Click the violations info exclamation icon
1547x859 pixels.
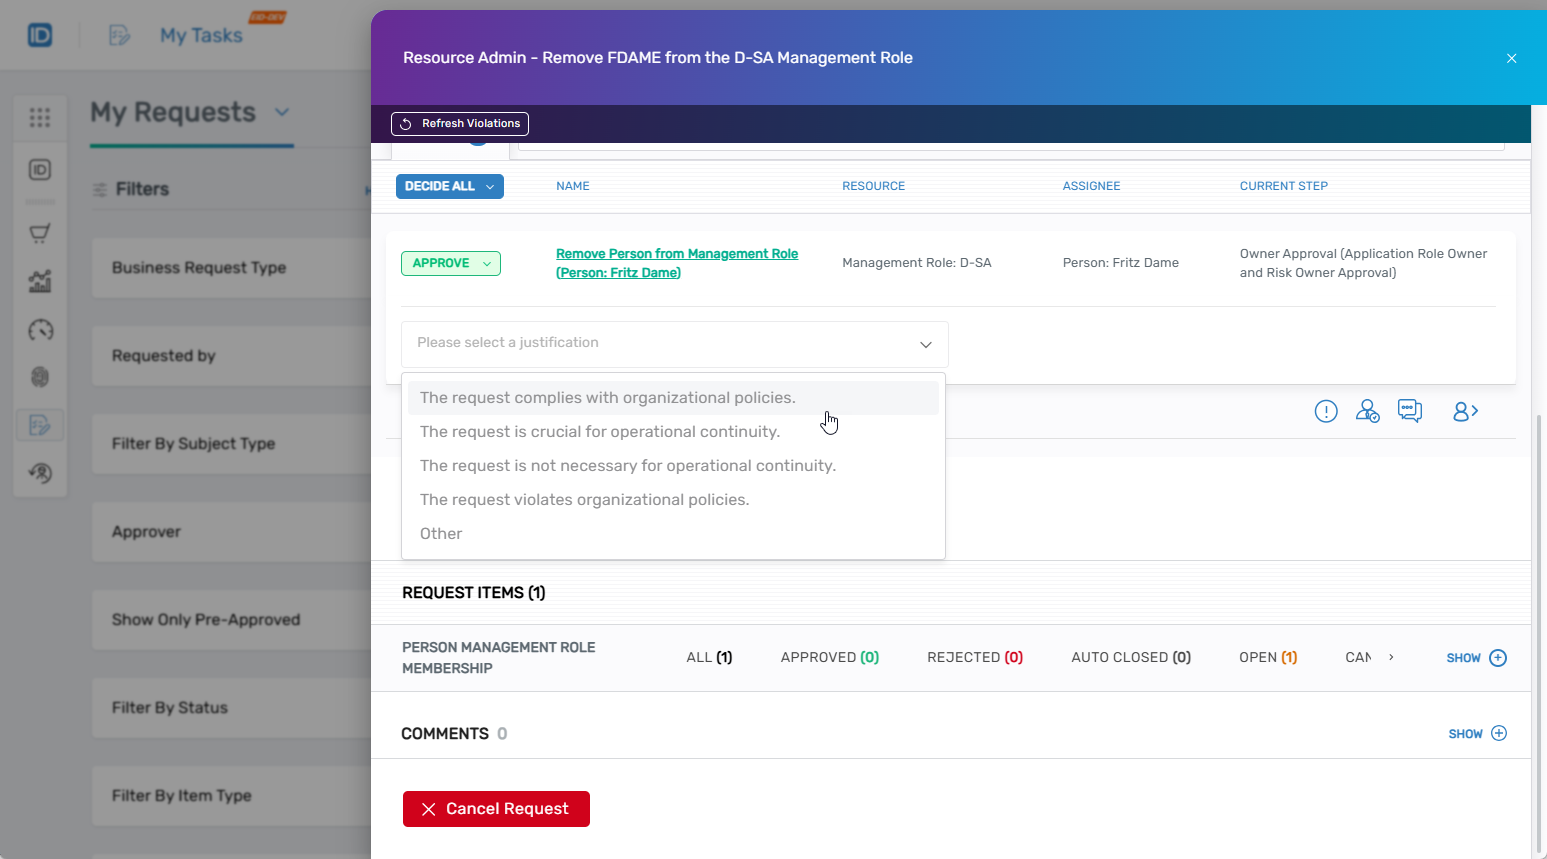point(1326,411)
